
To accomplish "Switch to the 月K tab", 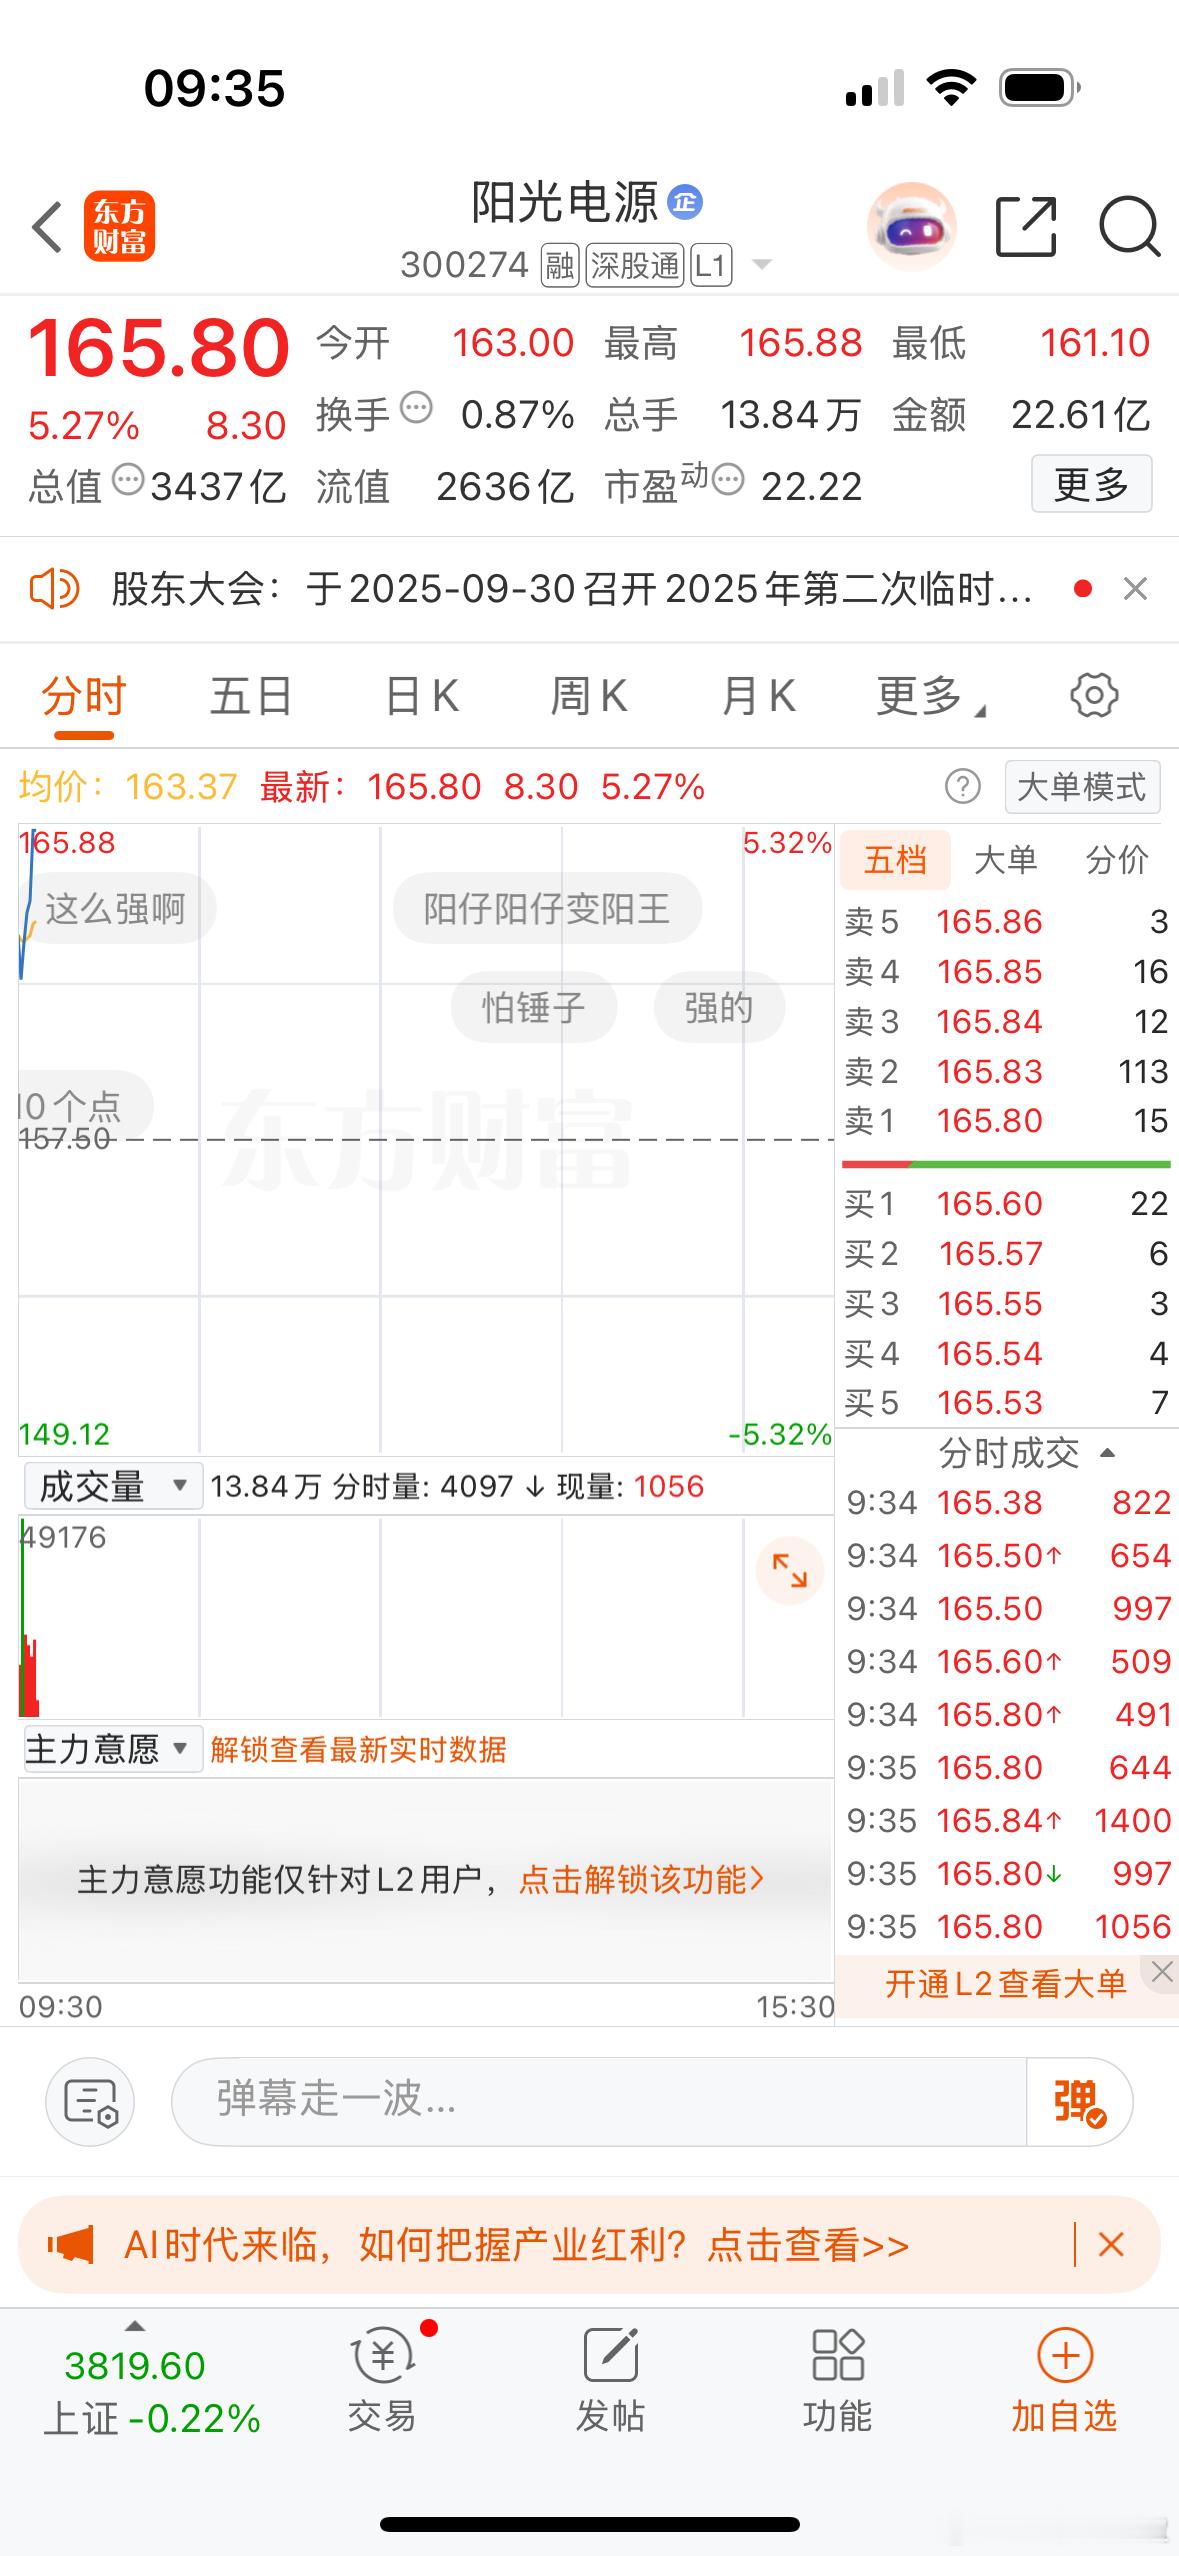I will (x=759, y=695).
